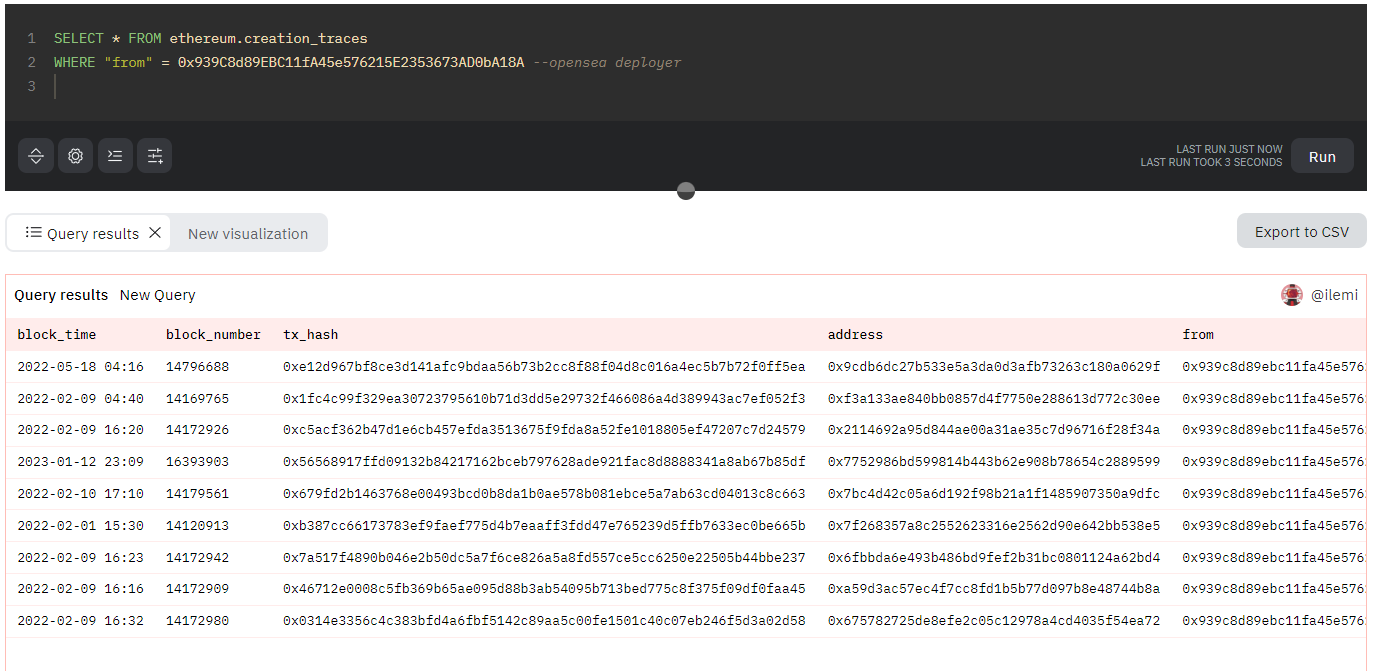Run the query
This screenshot has height=671, width=1388.
(x=1322, y=156)
